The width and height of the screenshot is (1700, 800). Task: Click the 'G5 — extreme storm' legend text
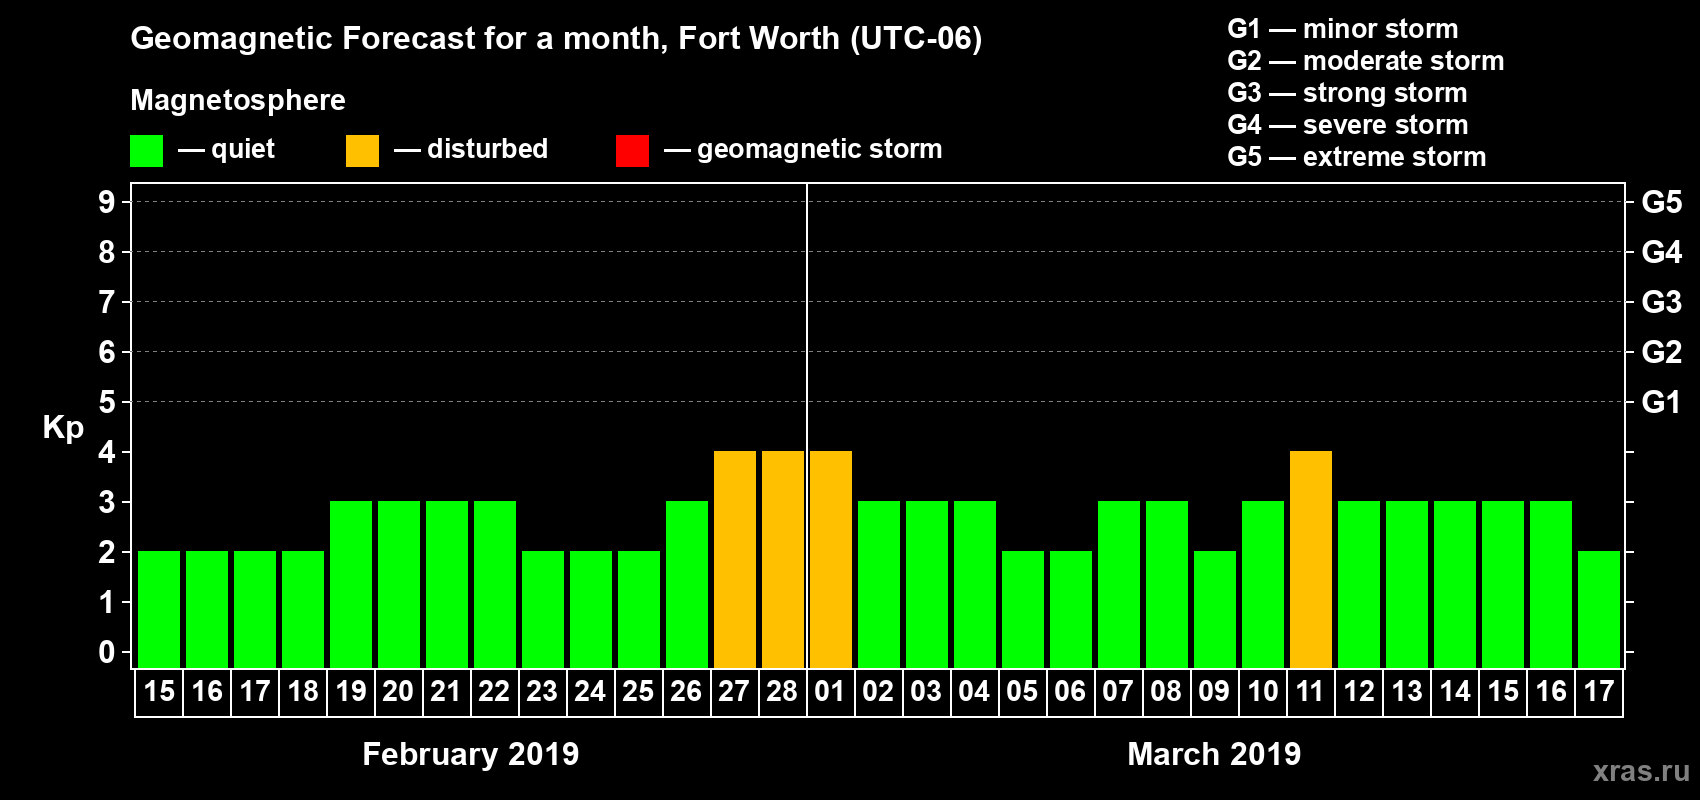[1357, 157]
